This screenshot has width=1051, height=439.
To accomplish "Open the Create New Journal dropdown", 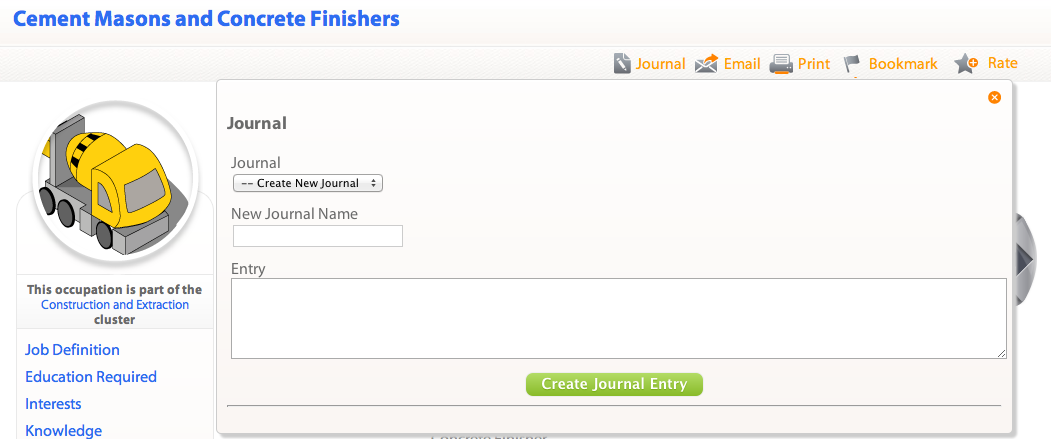I will (x=308, y=183).
